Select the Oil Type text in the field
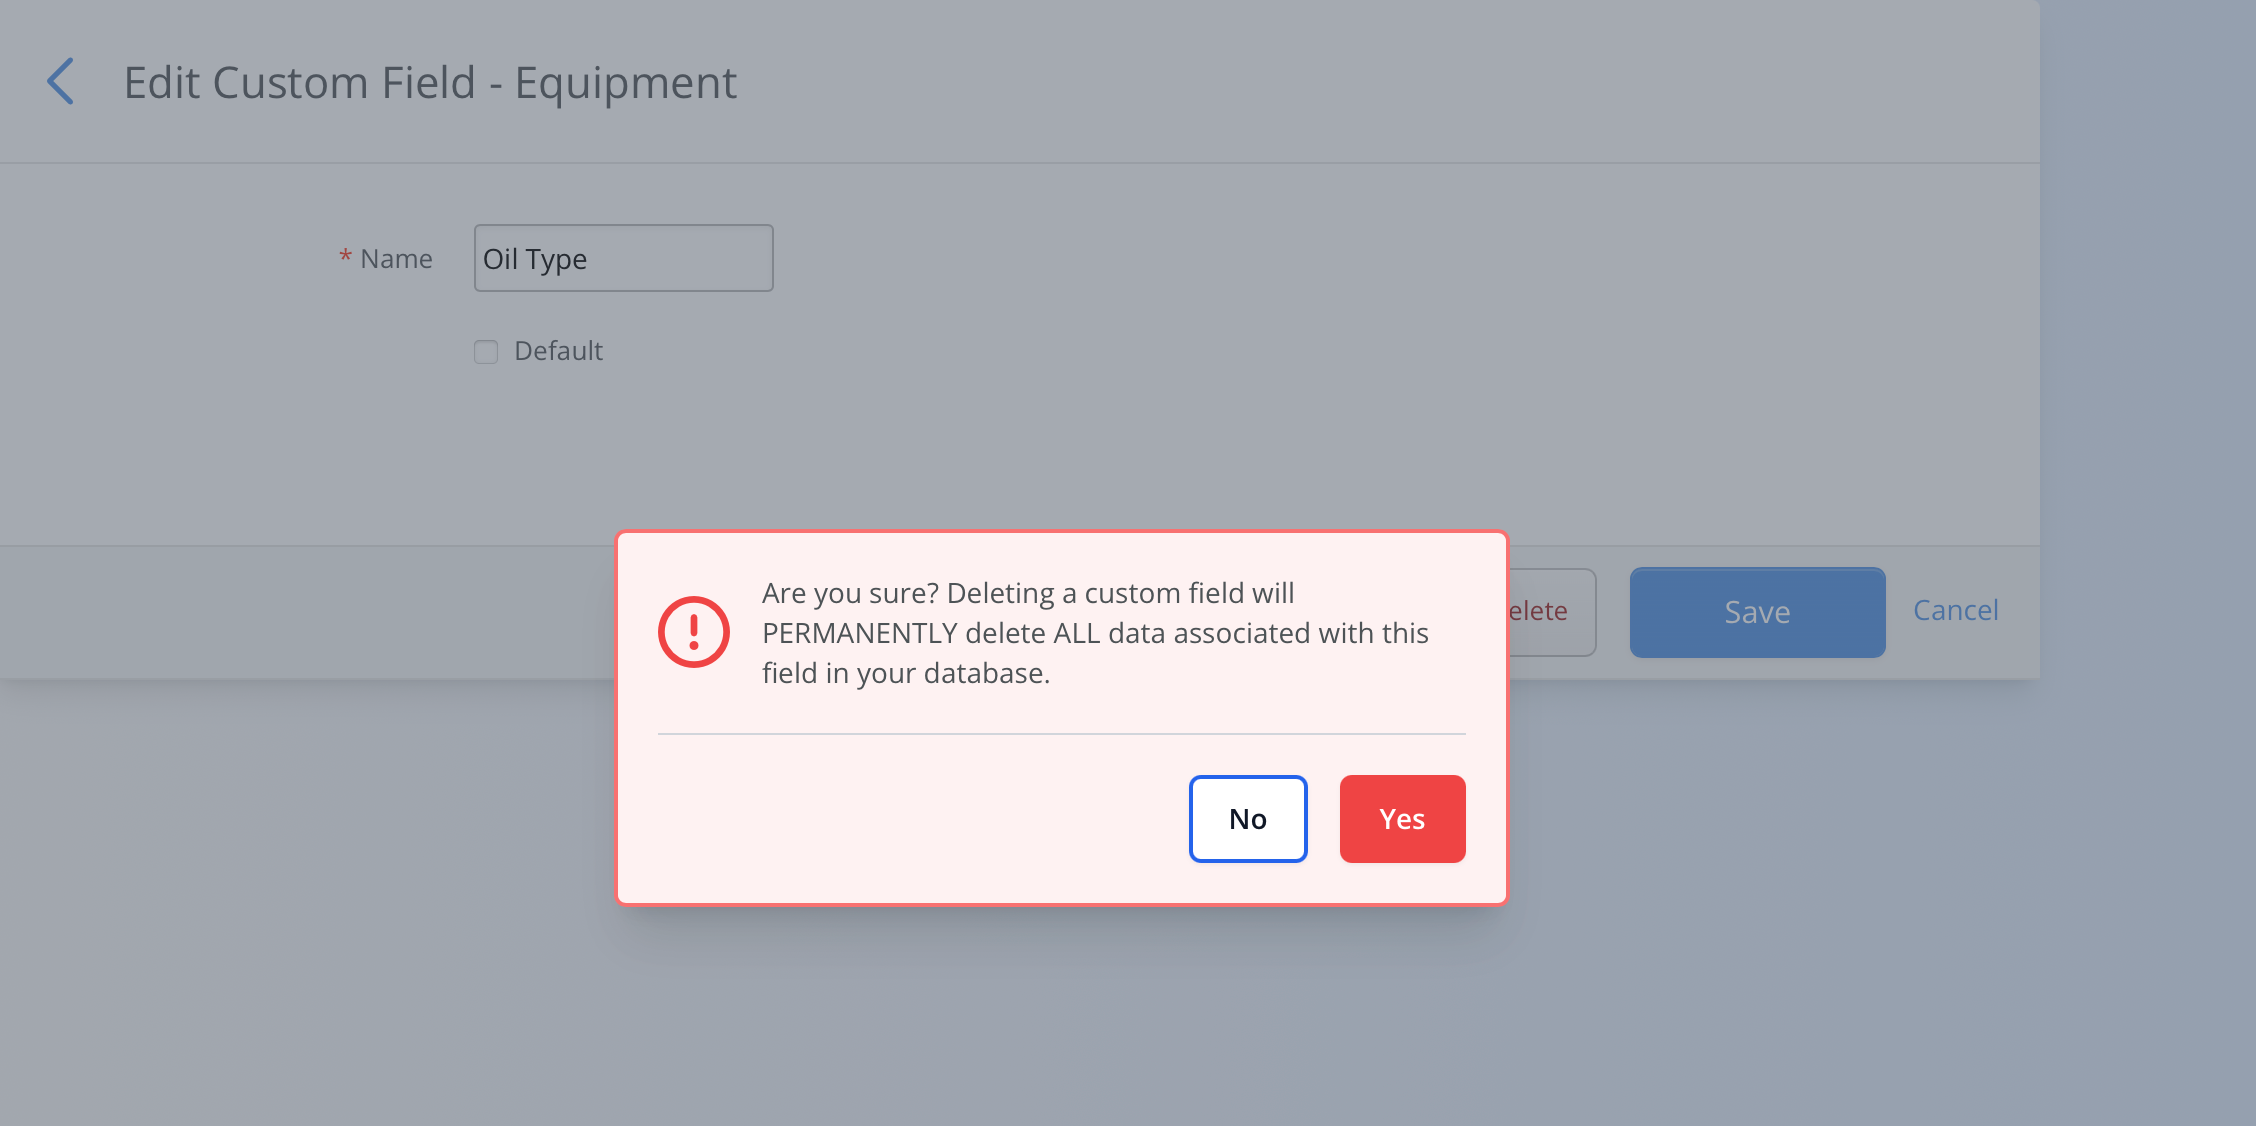 535,259
